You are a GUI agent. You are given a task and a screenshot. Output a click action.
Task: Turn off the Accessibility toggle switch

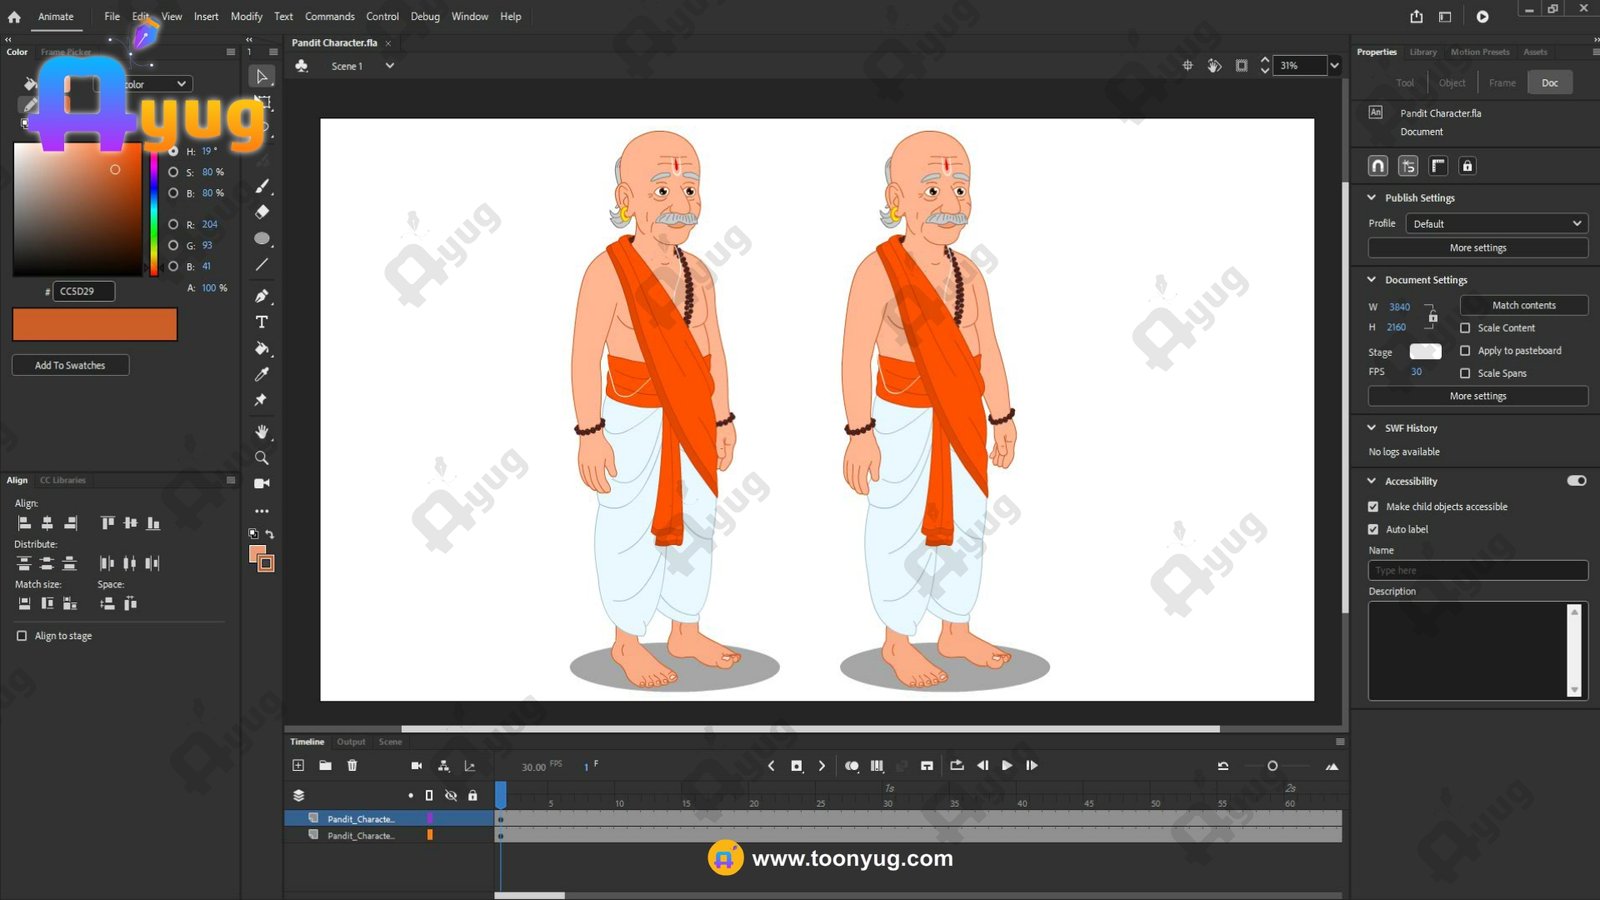click(x=1577, y=481)
